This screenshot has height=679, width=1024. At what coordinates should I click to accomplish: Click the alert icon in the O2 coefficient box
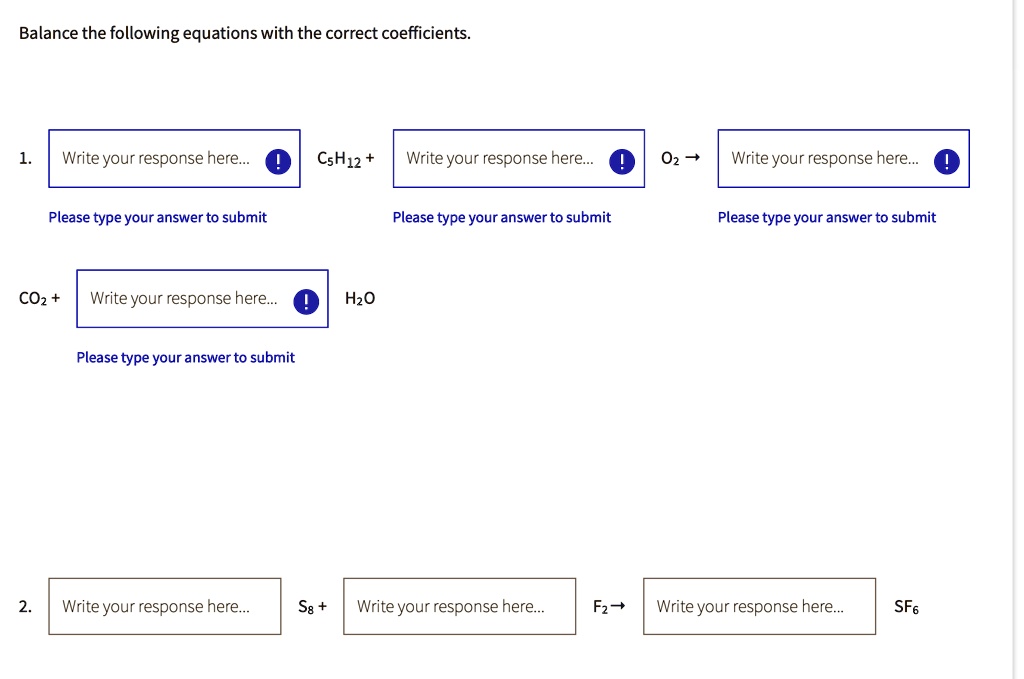pos(622,161)
